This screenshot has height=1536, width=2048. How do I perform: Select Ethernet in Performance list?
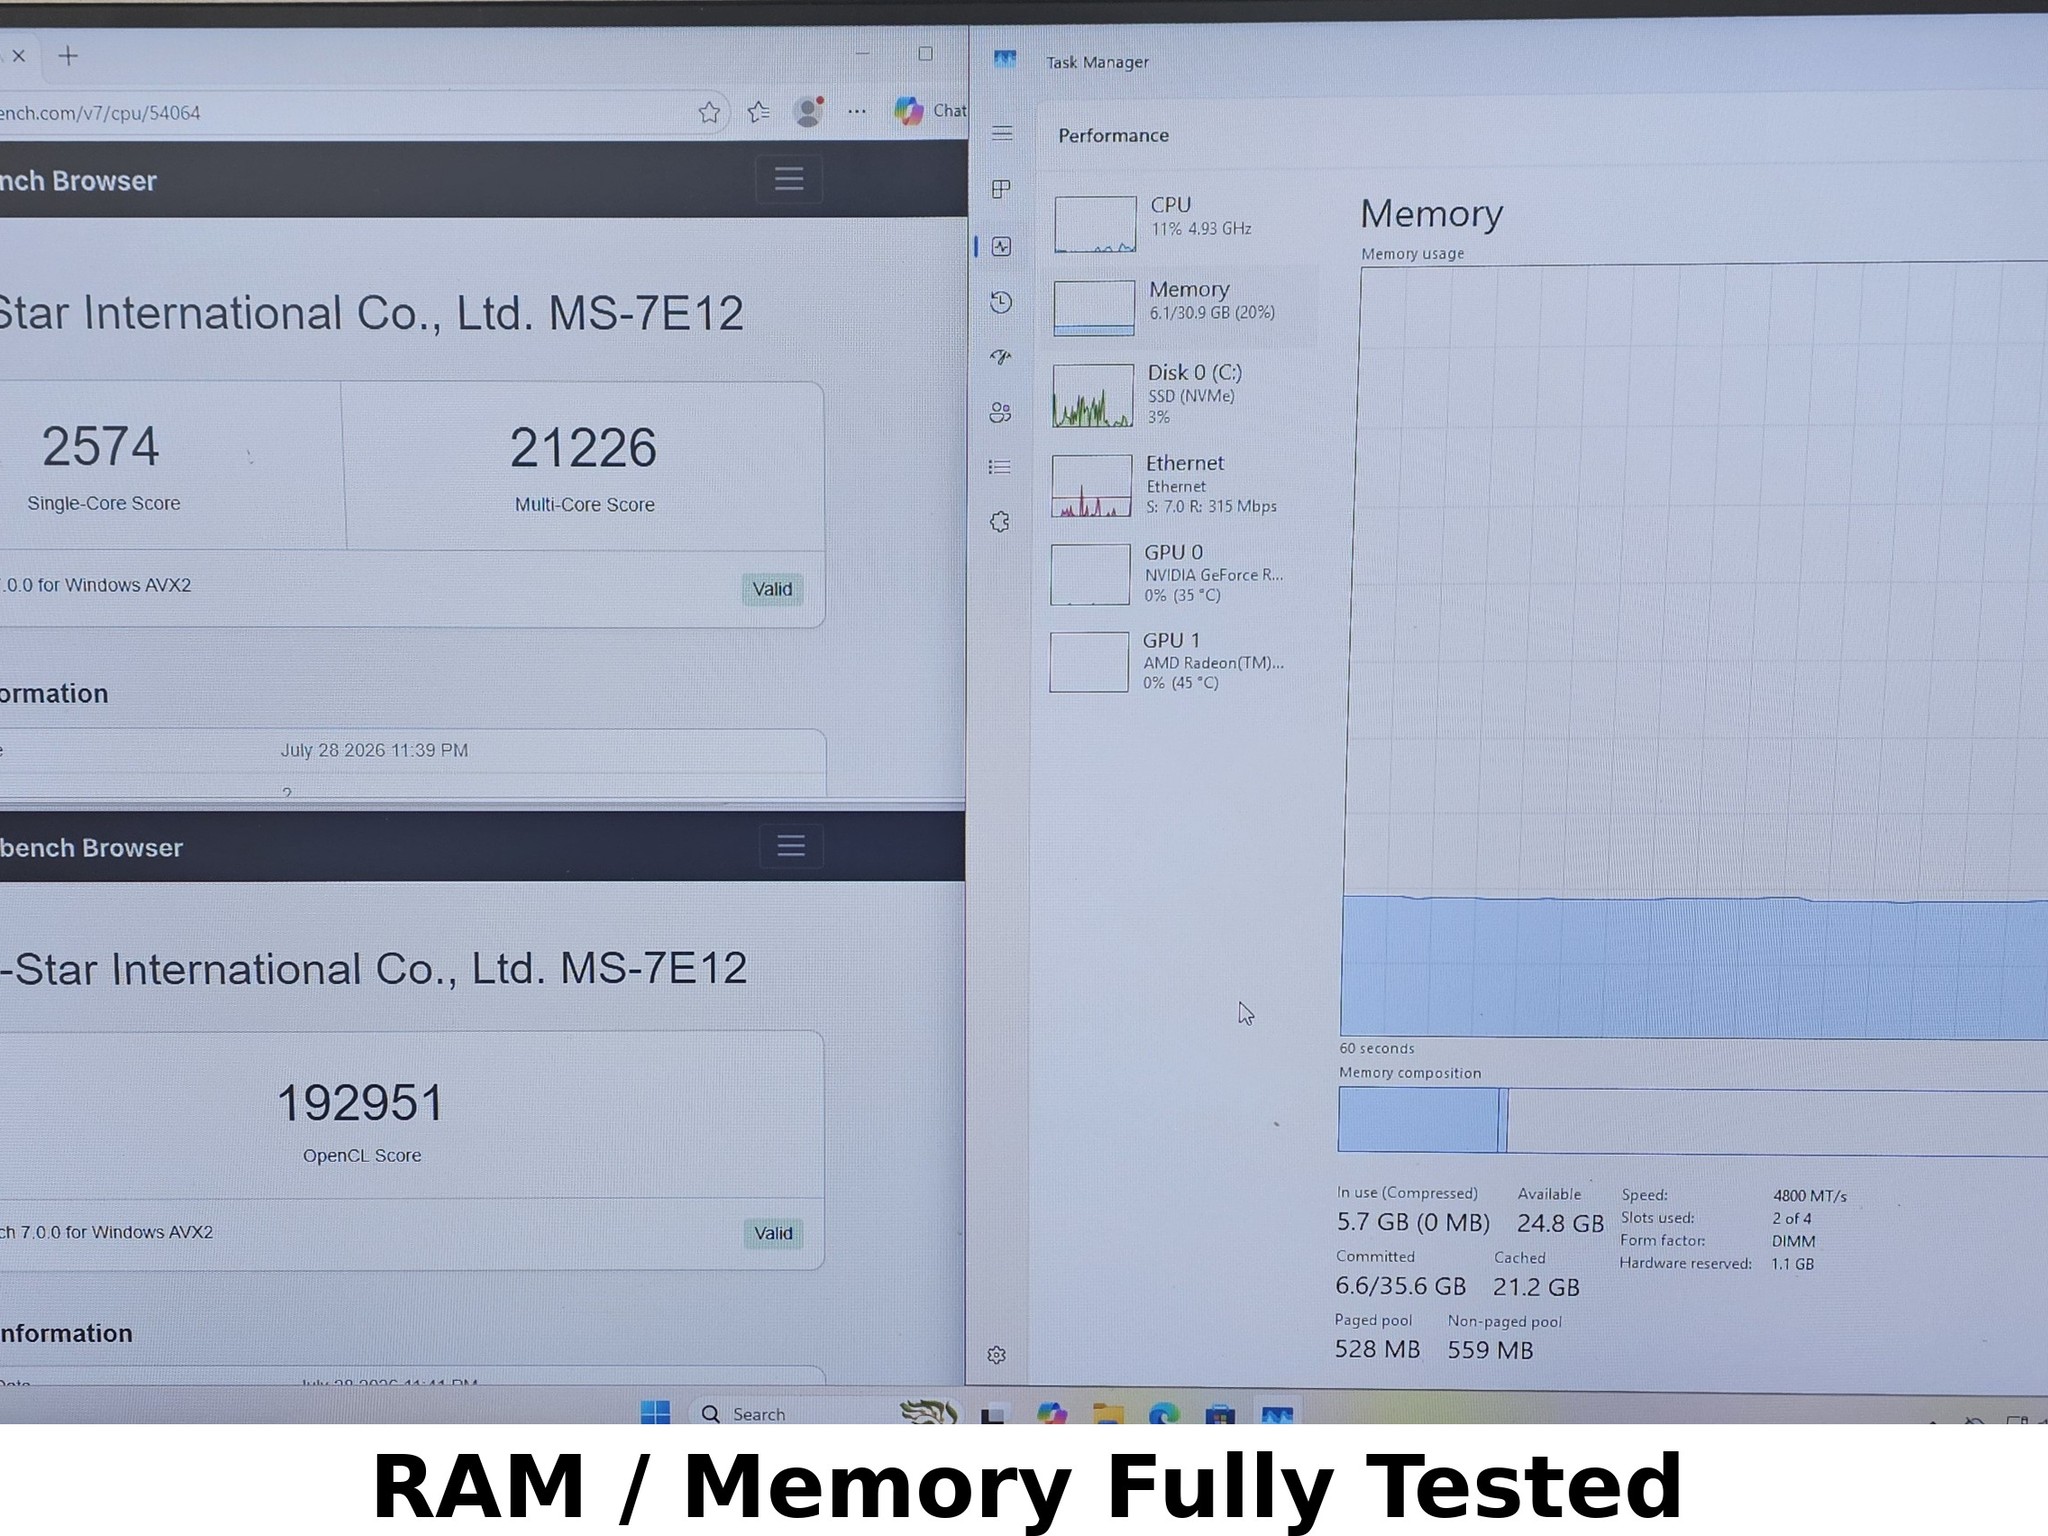(x=1182, y=484)
